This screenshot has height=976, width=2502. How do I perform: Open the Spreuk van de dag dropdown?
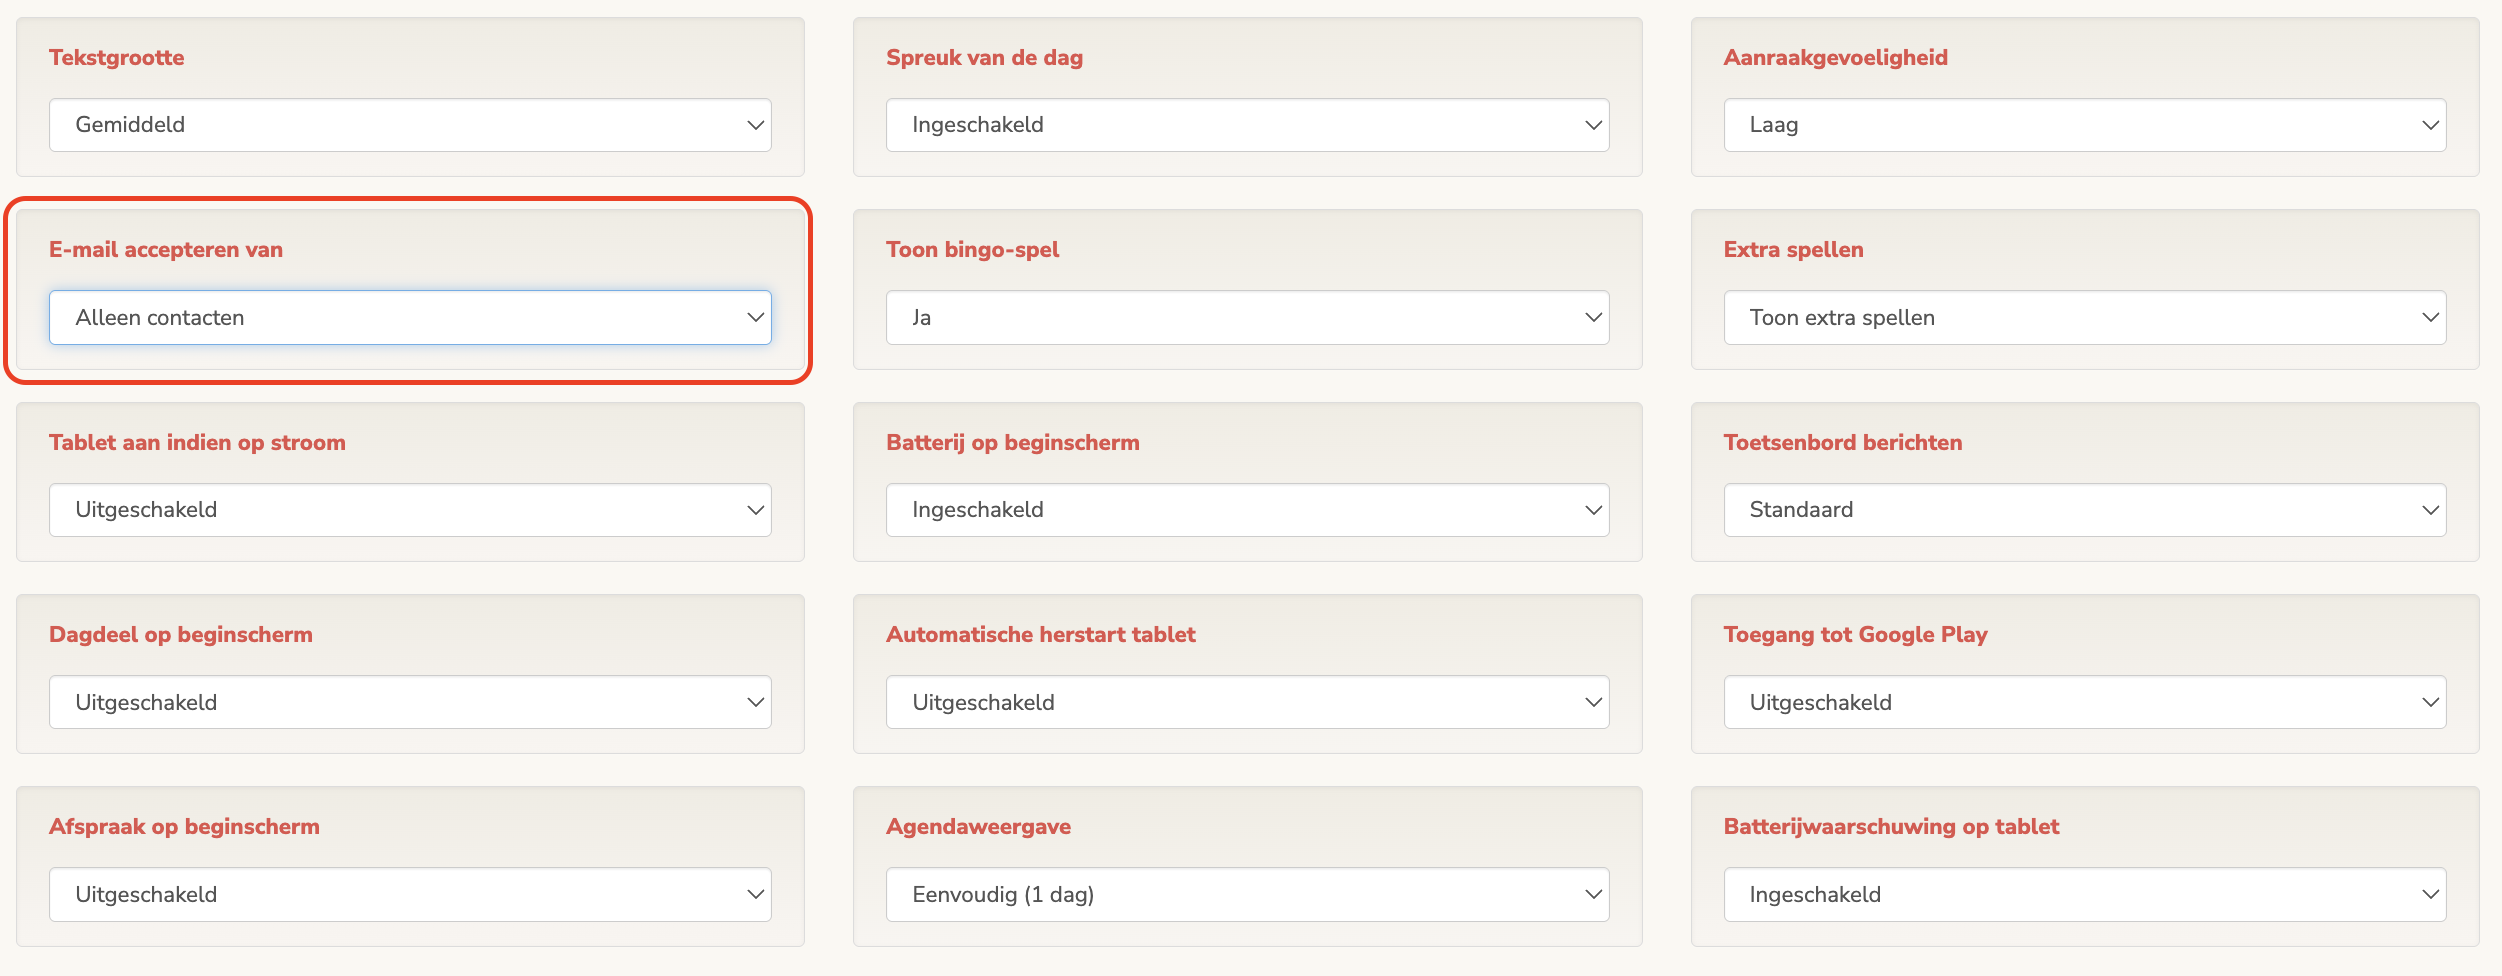(x=1247, y=125)
